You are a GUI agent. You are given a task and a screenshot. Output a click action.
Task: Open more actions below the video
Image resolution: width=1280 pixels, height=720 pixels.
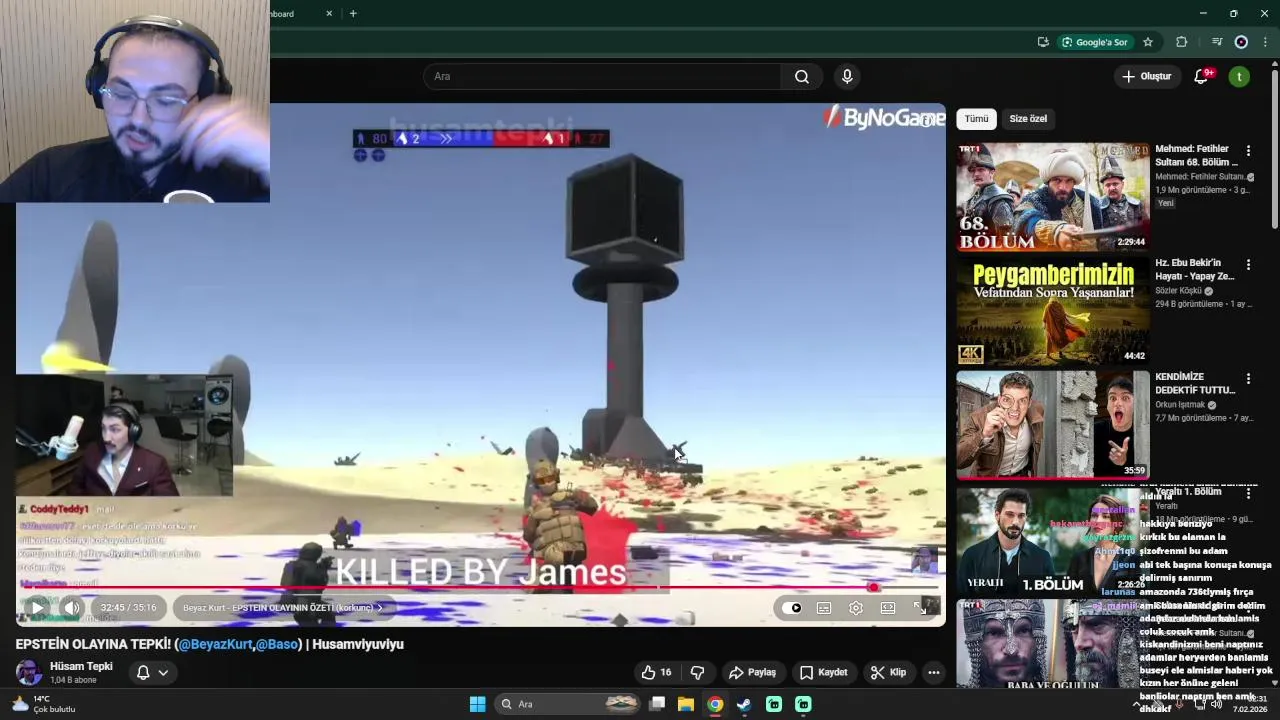933,672
